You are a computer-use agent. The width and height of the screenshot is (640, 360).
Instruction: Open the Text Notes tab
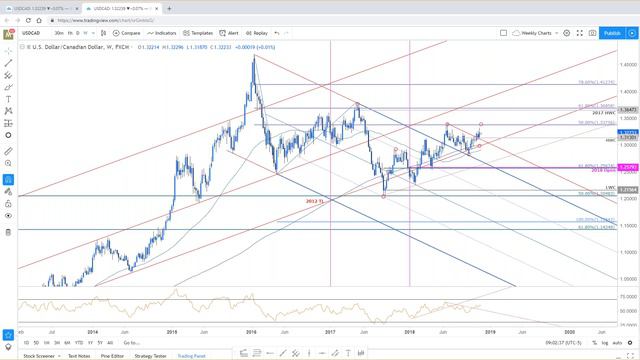[x=79, y=356]
